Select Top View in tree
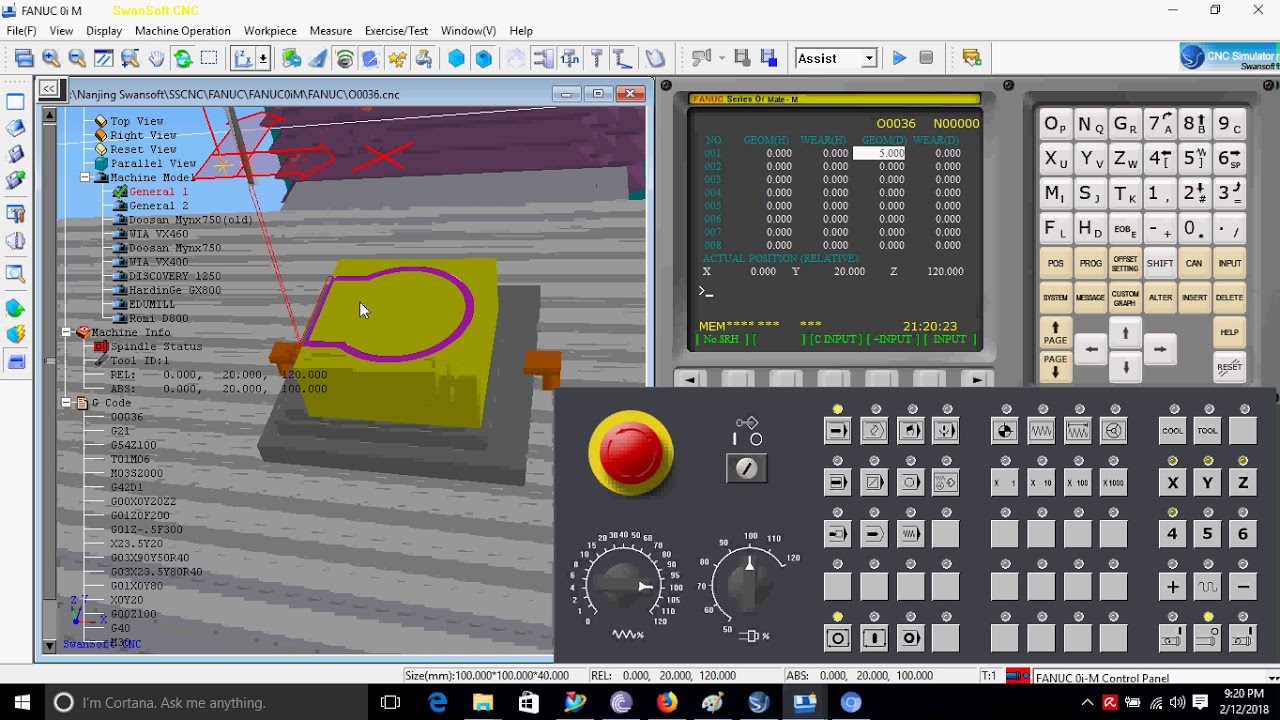 [x=136, y=121]
